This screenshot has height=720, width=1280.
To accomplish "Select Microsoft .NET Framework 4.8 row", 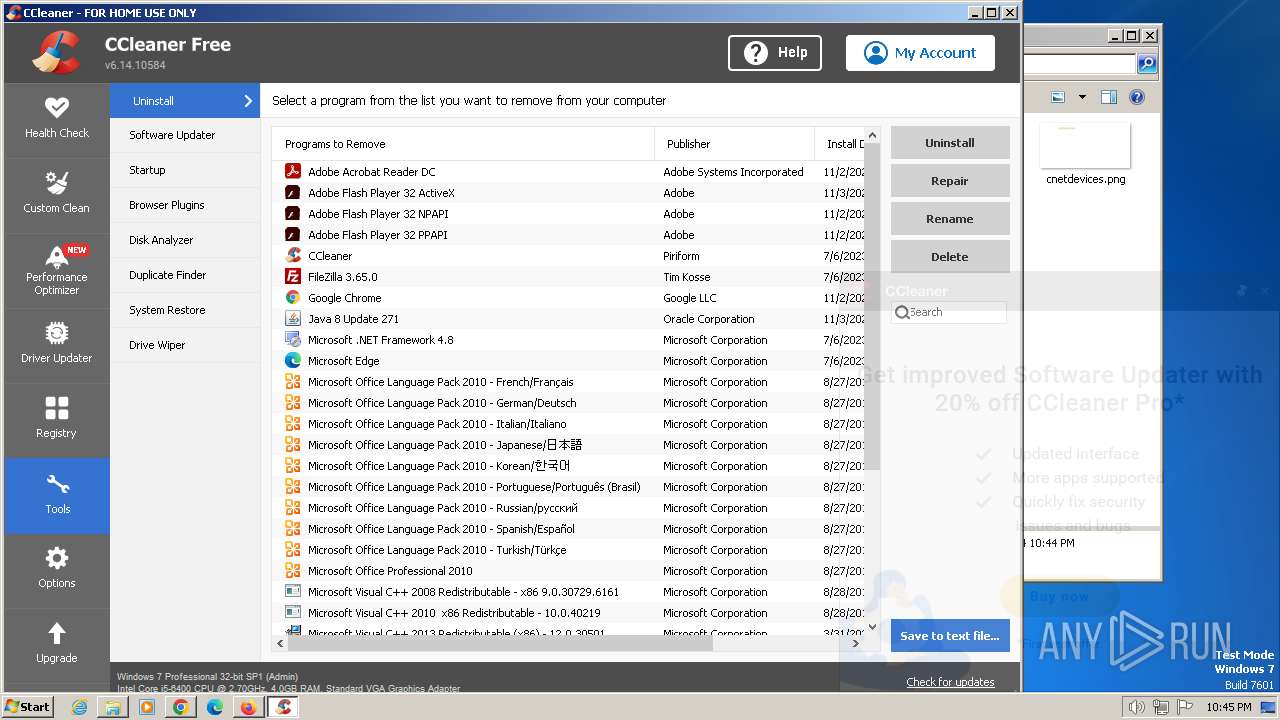I will coord(569,340).
